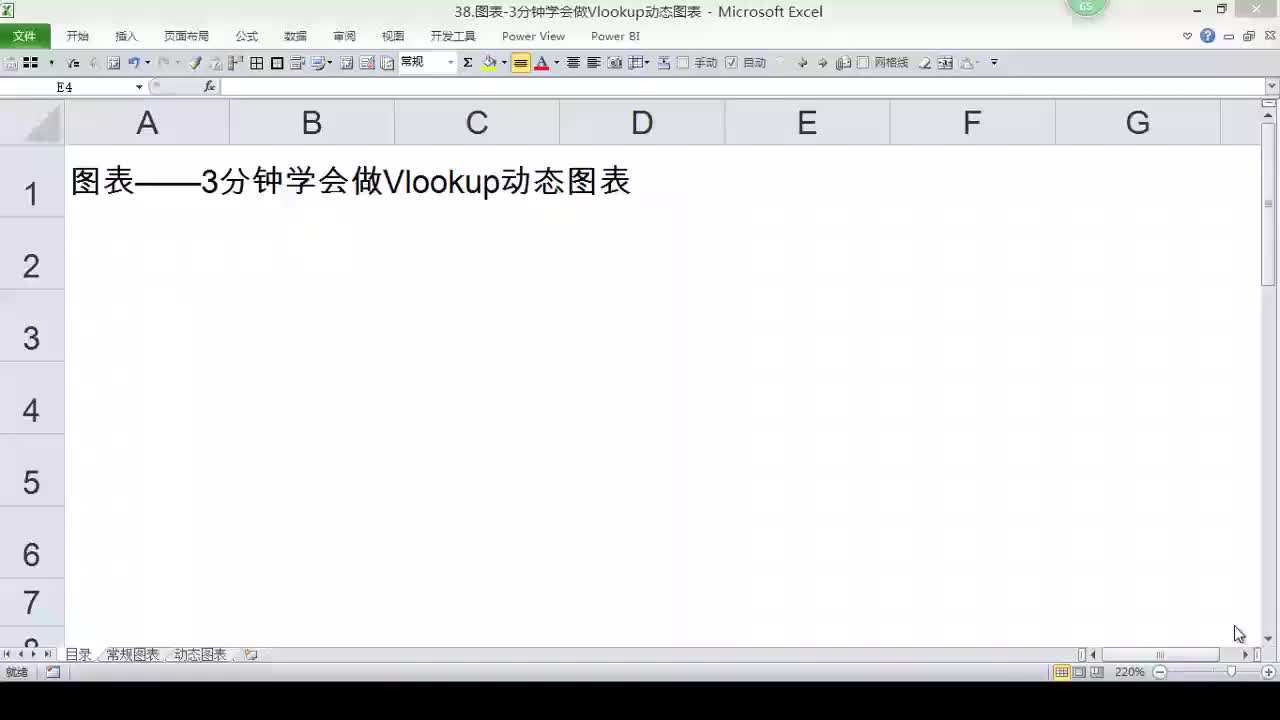Uncheck the 自动 automatic calculation checkbox

[x=731, y=62]
